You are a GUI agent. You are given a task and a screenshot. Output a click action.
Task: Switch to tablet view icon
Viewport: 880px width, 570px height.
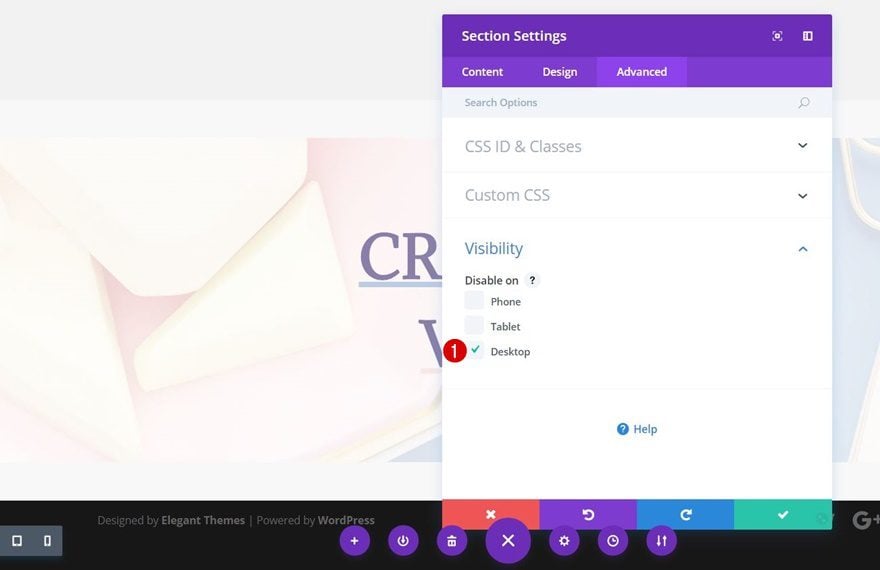pyautogui.click(x=17, y=541)
